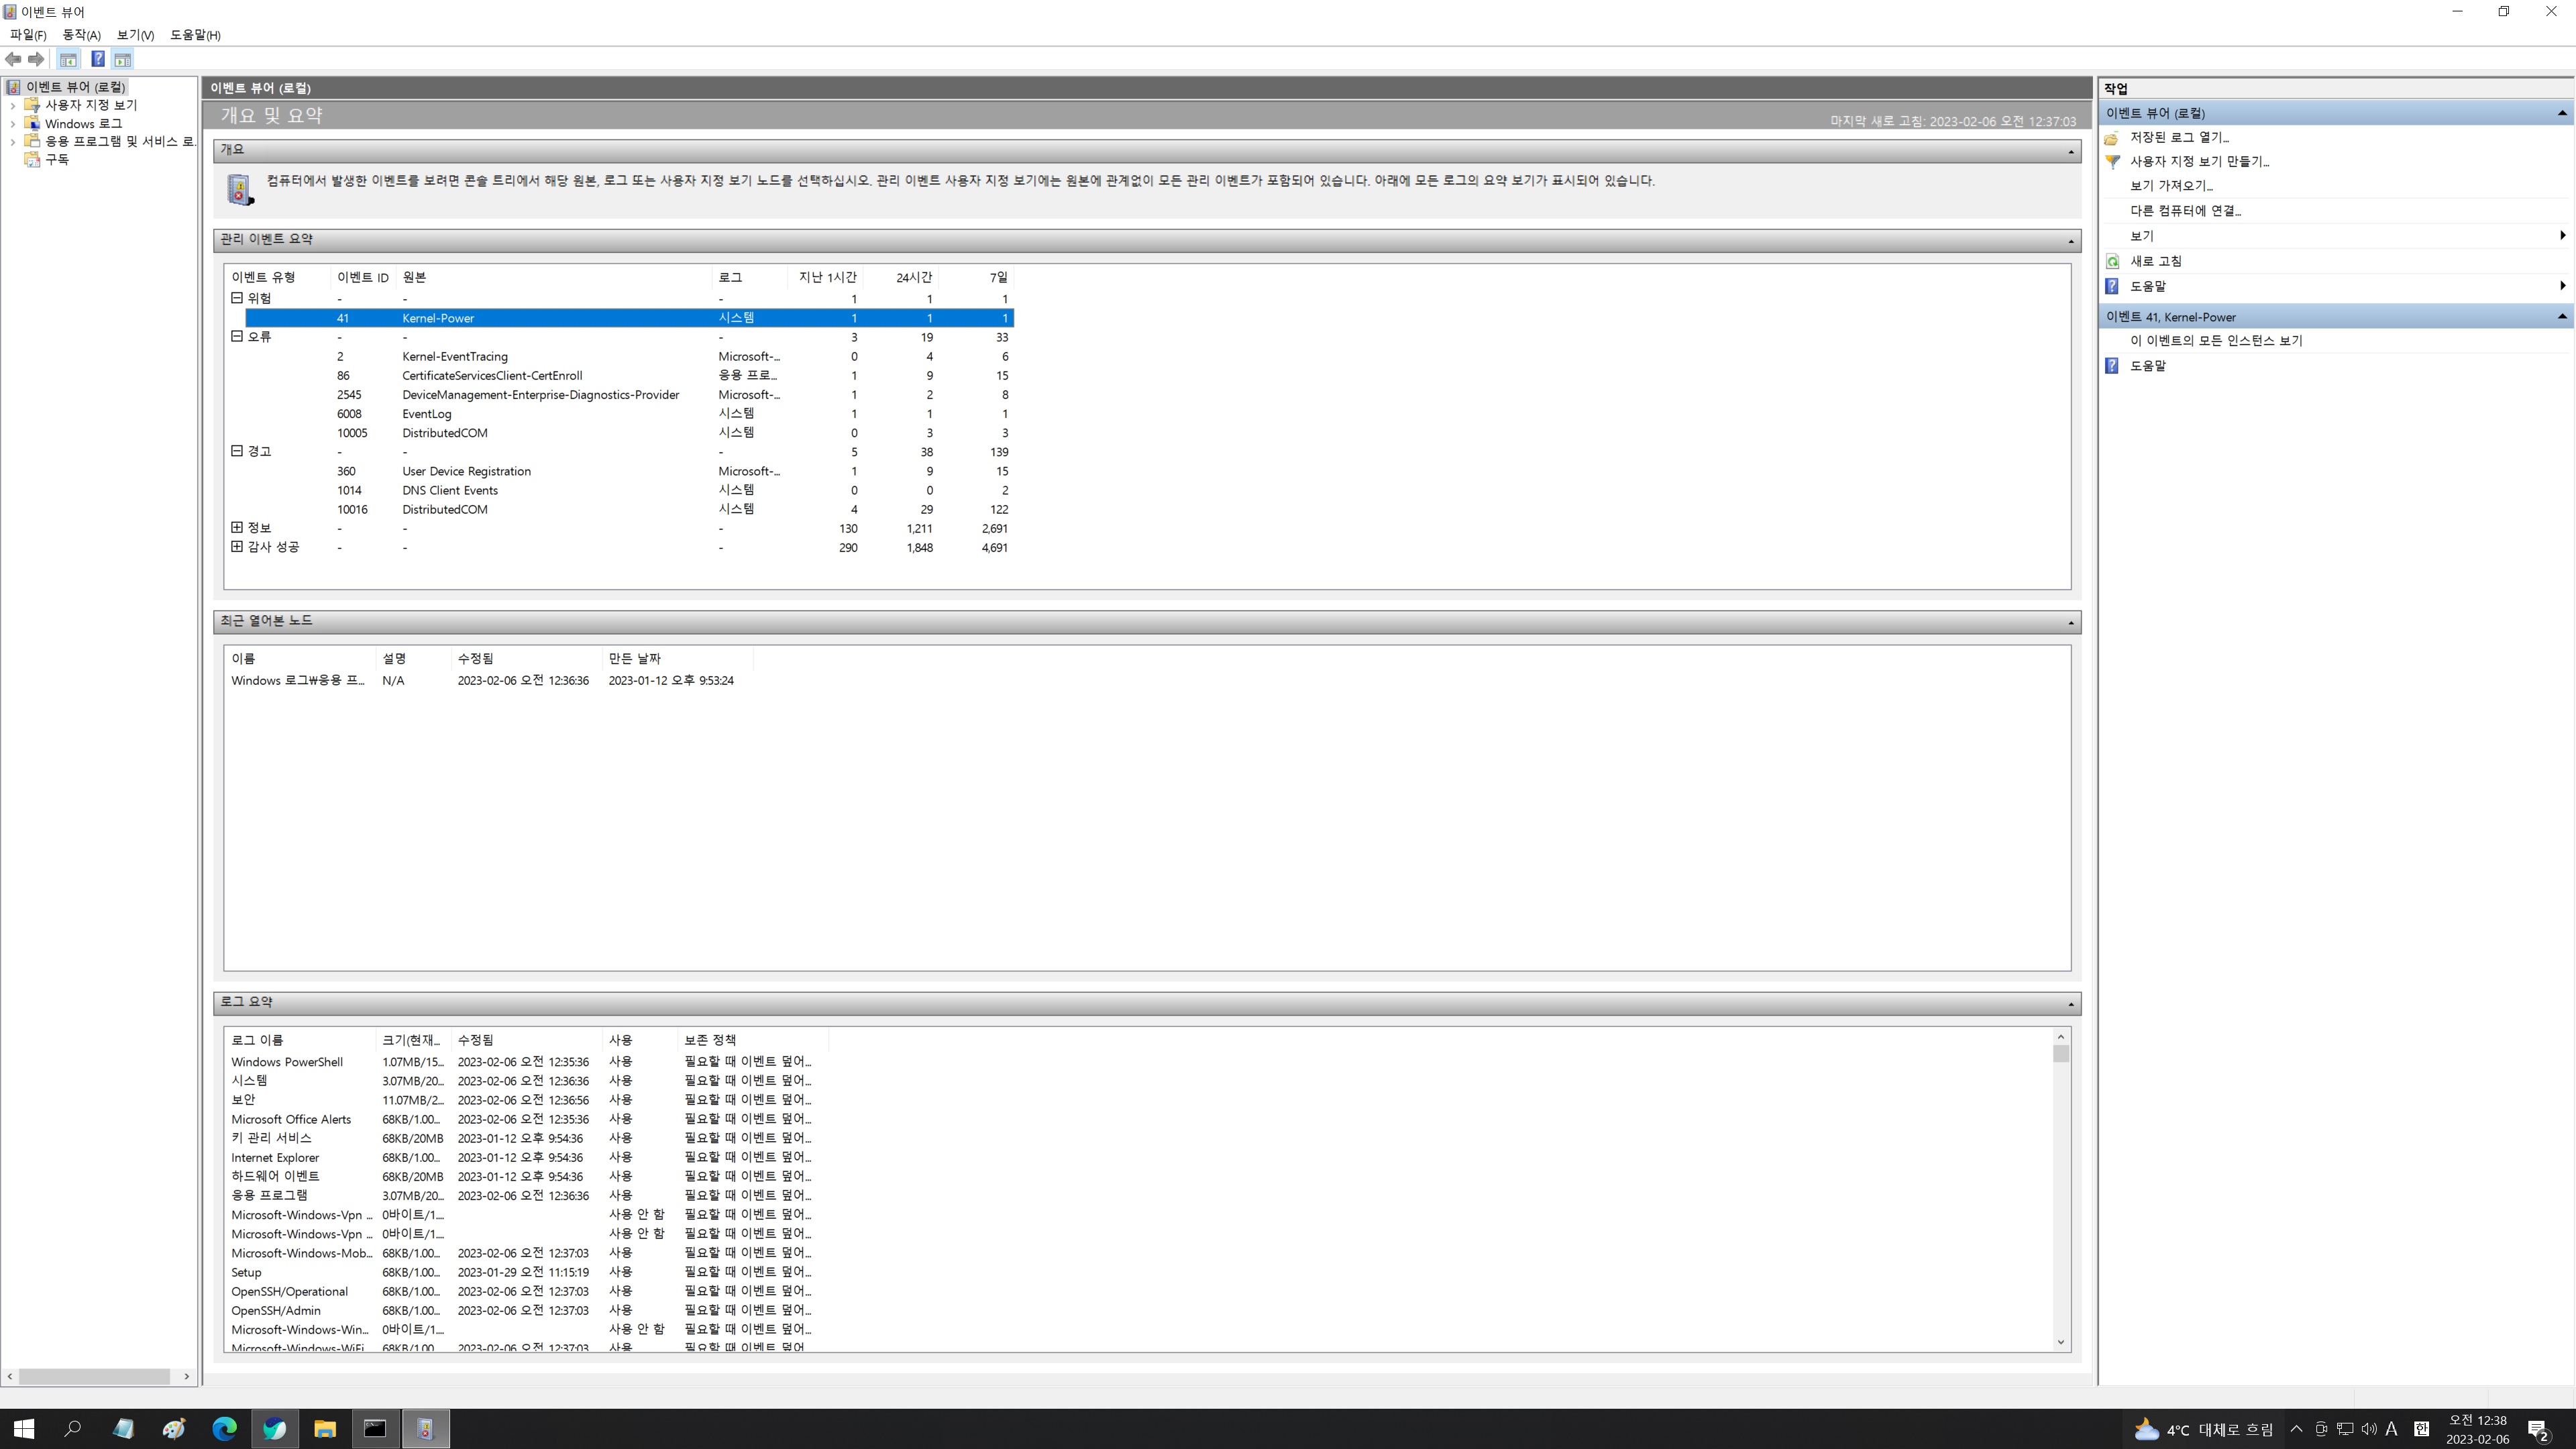Screen dimensions: 2576x1449
Task: Toggle the action pane toolbar icon
Action: (x=122, y=60)
